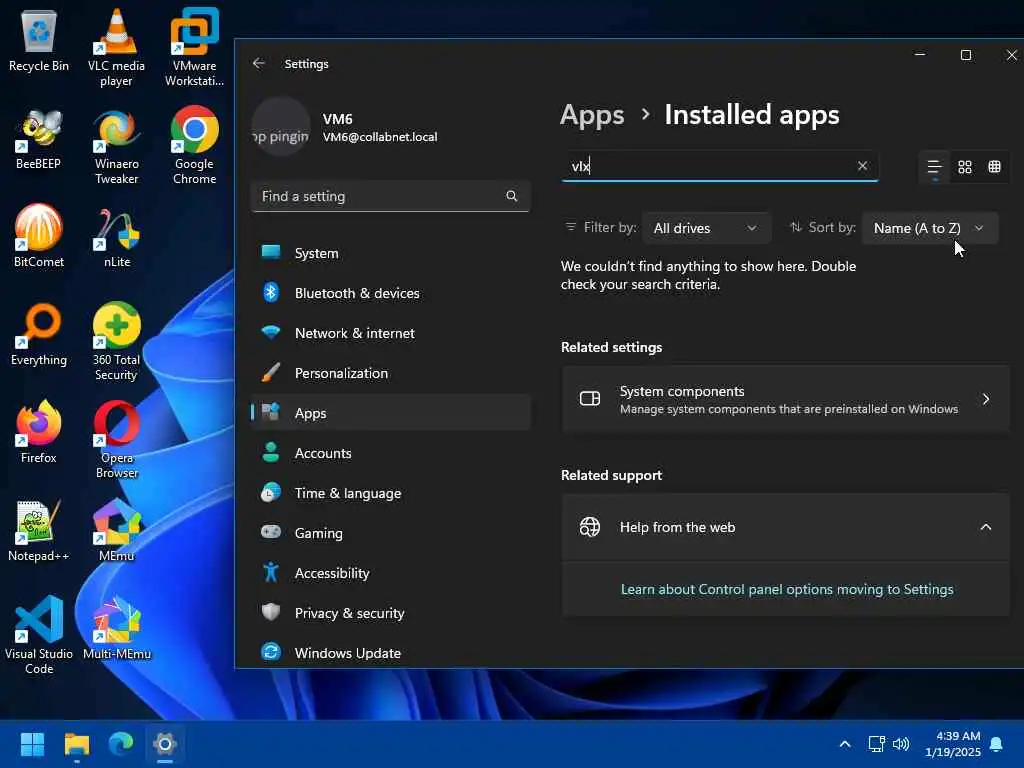The image size is (1024, 768).
Task: Open Personalization settings
Action: (x=391, y=373)
